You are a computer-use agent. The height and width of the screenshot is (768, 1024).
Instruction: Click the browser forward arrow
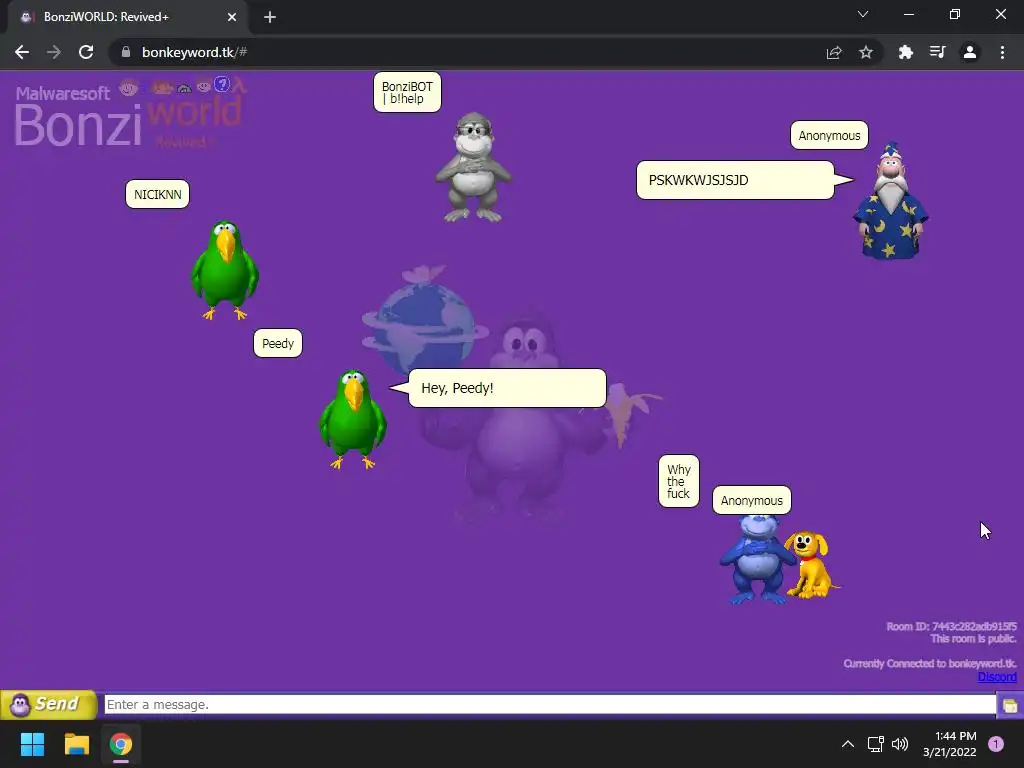(x=54, y=52)
